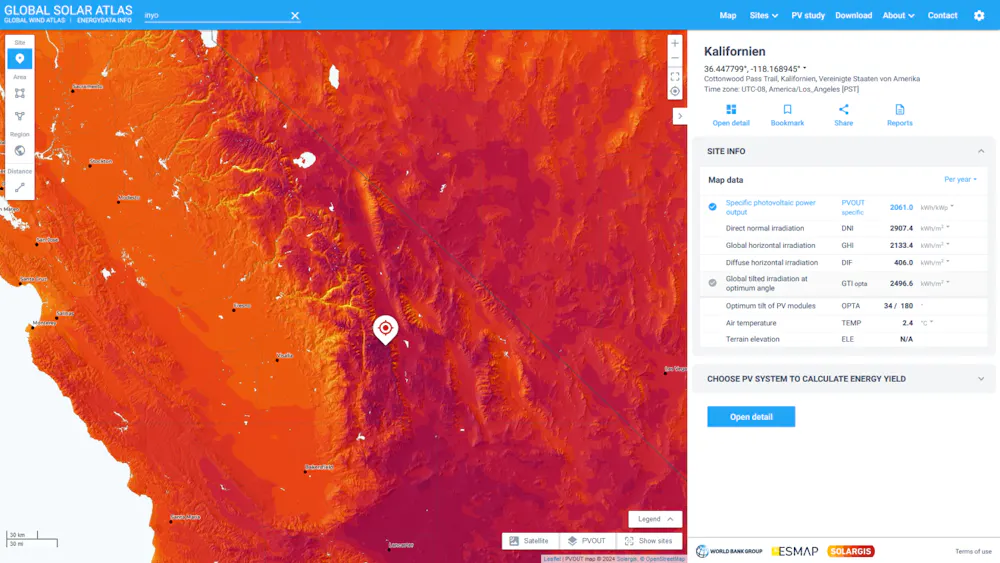The image size is (1000, 563).
Task: Click the DNI value 2907.4
Action: [x=901, y=228]
